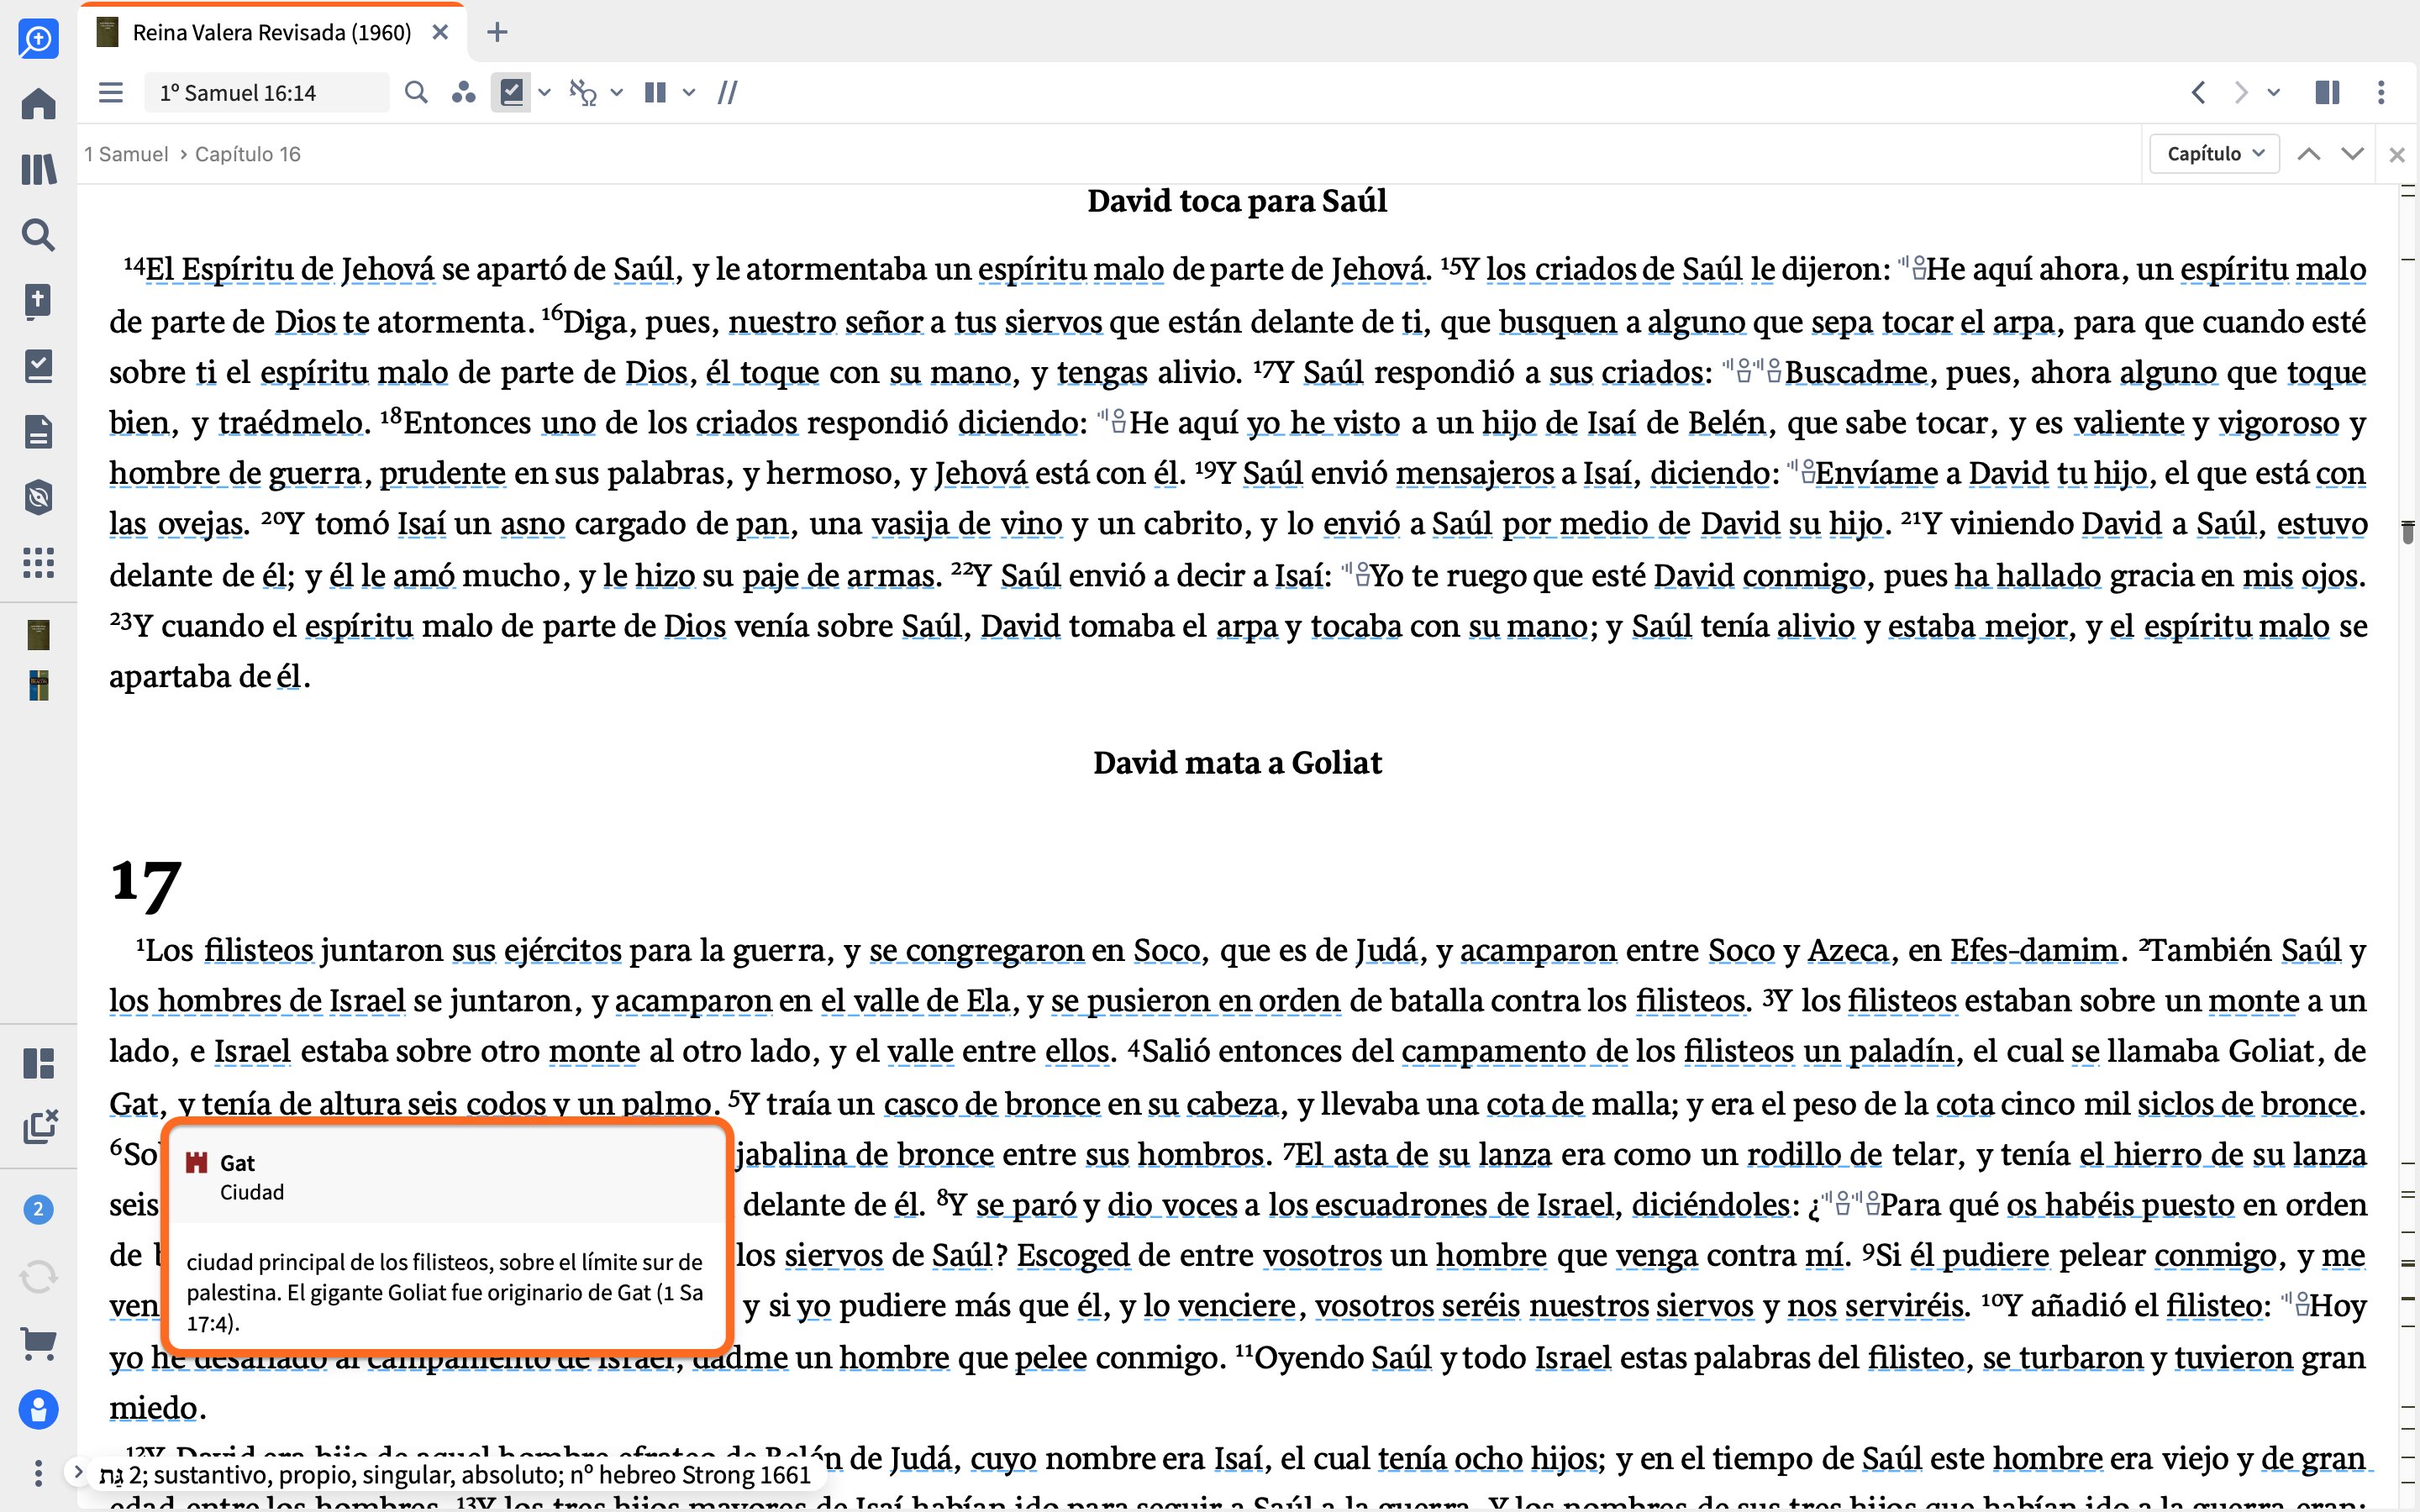The image size is (2420, 1512).
Task: Click the reference box showing 1º Samuel 16:14
Action: pos(267,93)
